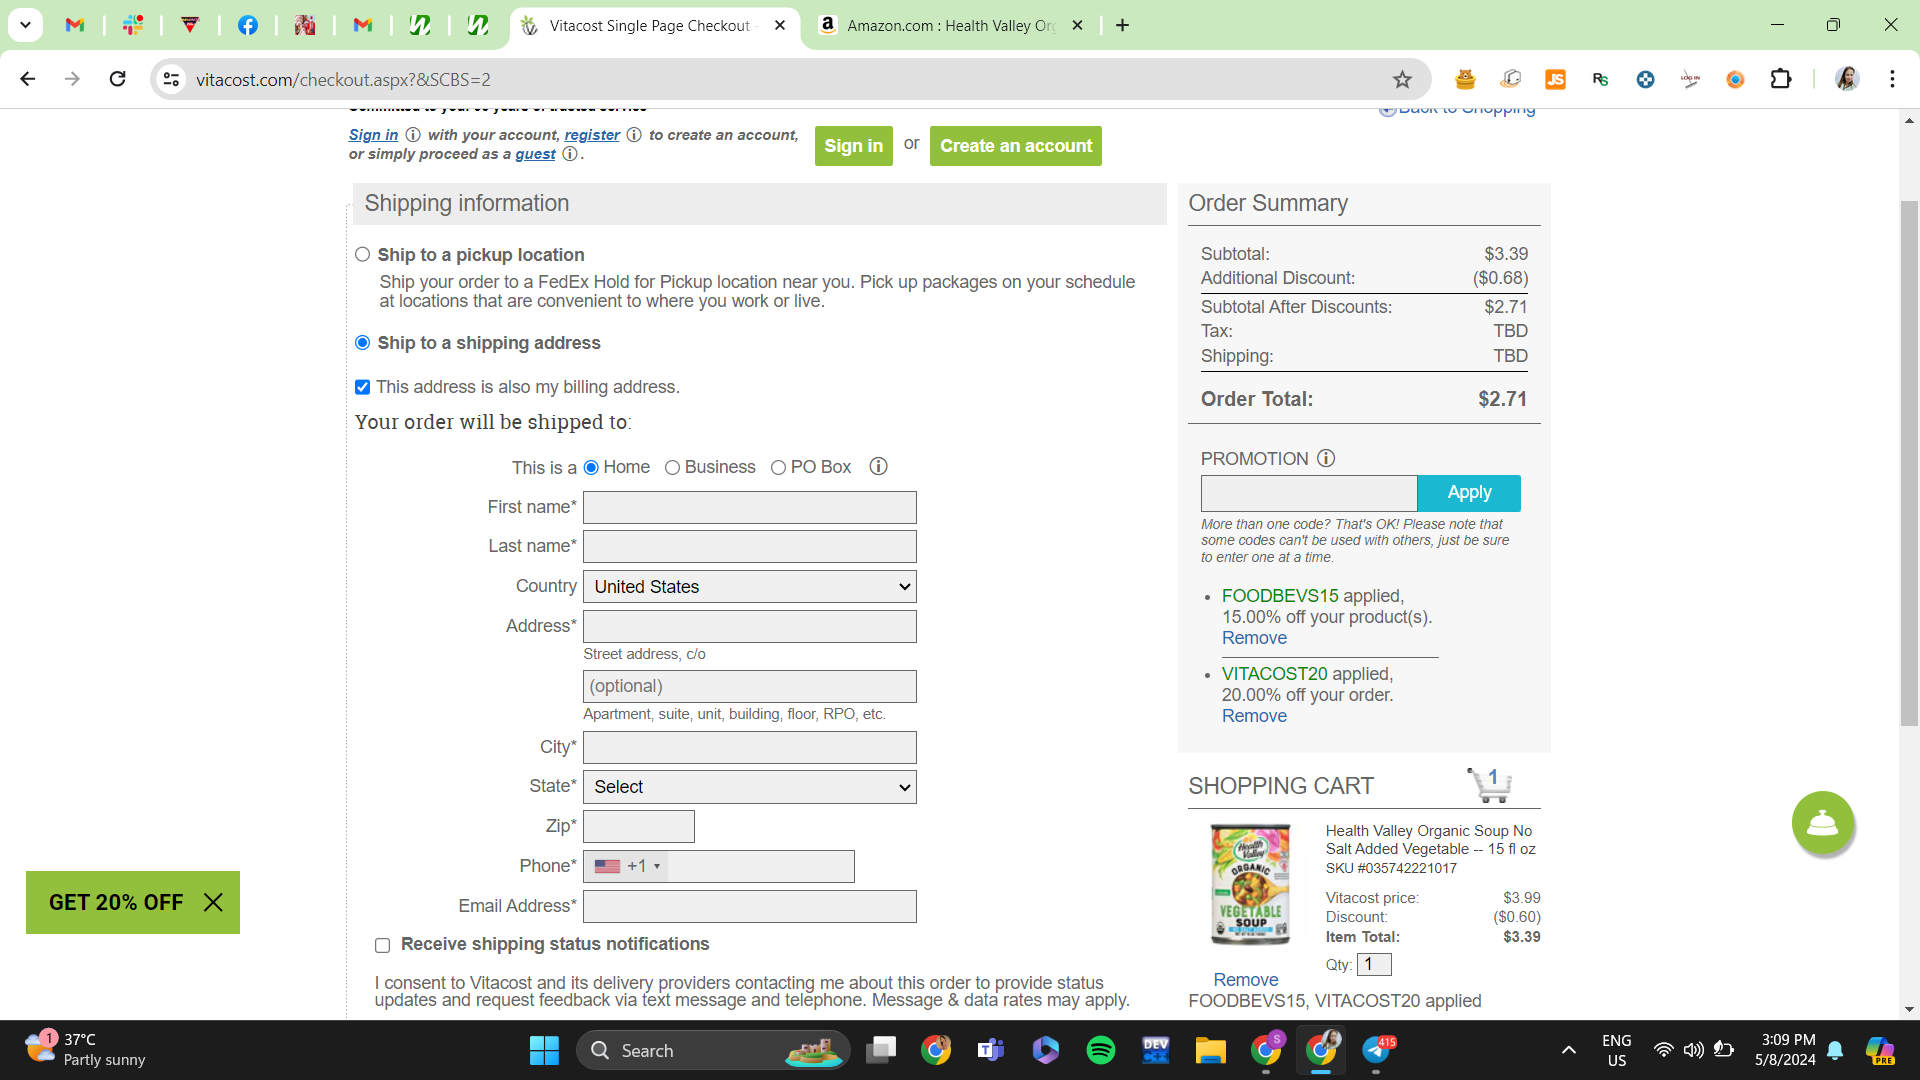1920x1080 pixels.
Task: Remove the soup from shopping cart
Action: (1245, 980)
